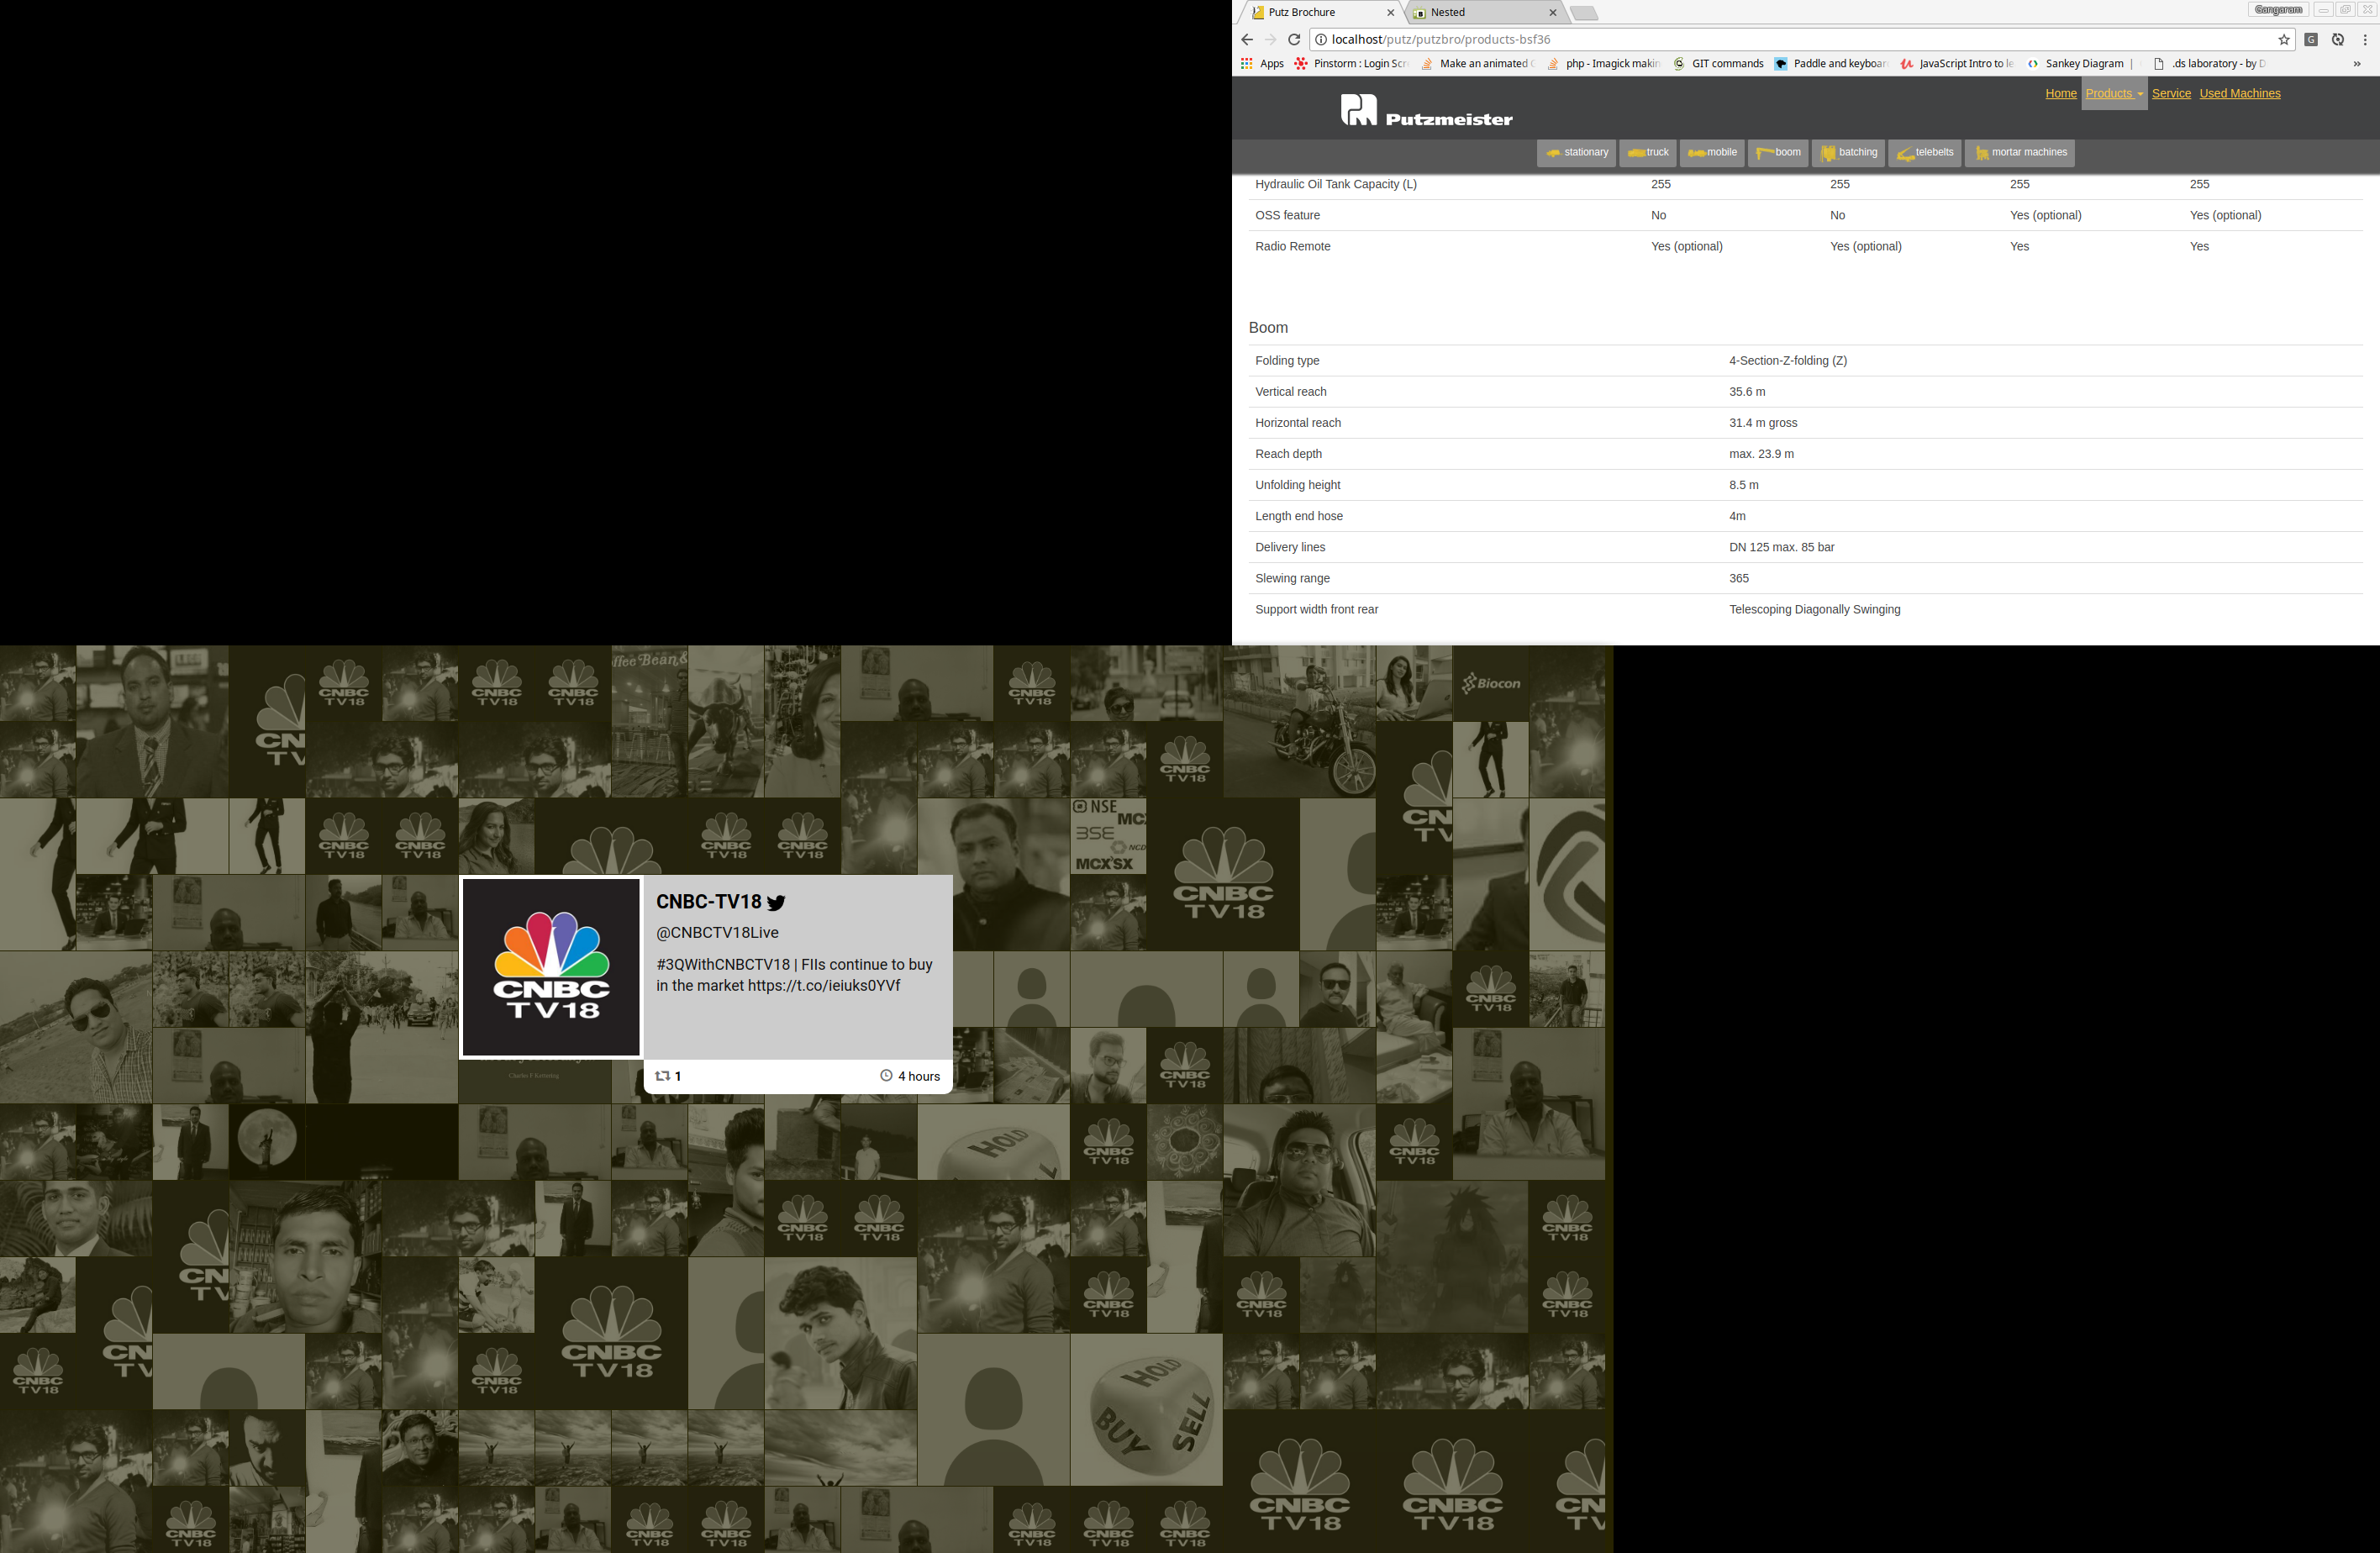Open the GIT commands bookmark
The height and width of the screenshot is (1553, 2380).
(1718, 64)
